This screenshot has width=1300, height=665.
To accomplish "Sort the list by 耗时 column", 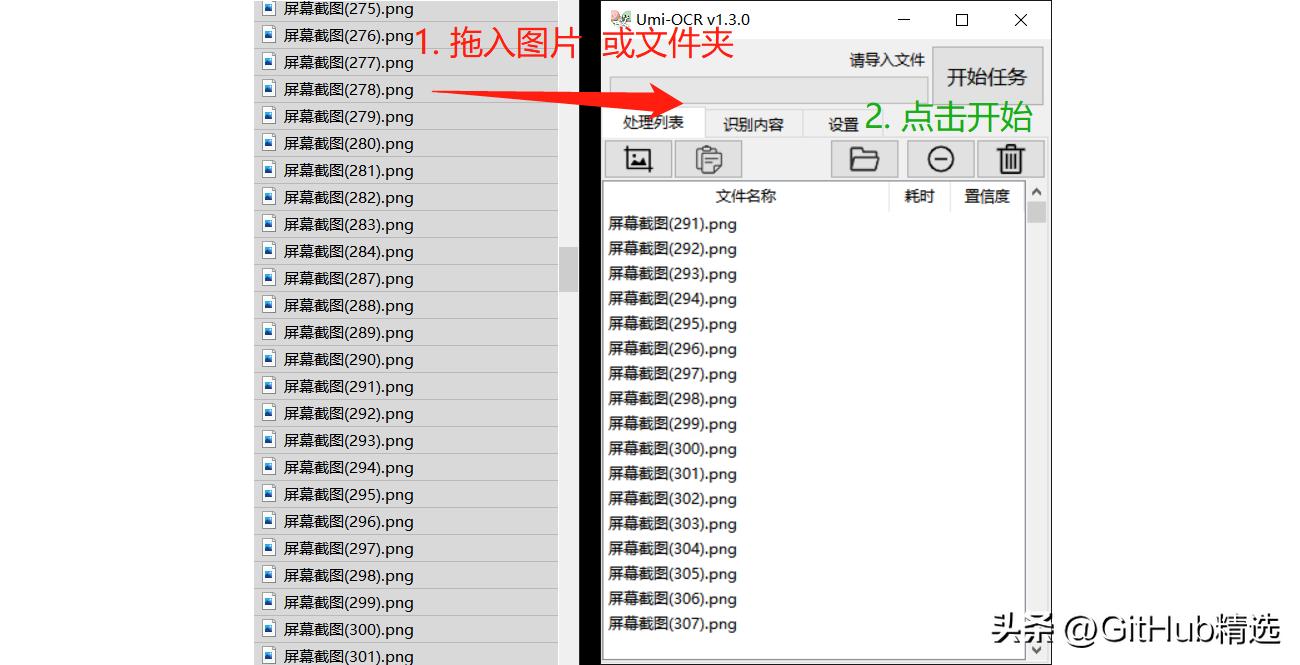I will point(917,196).
